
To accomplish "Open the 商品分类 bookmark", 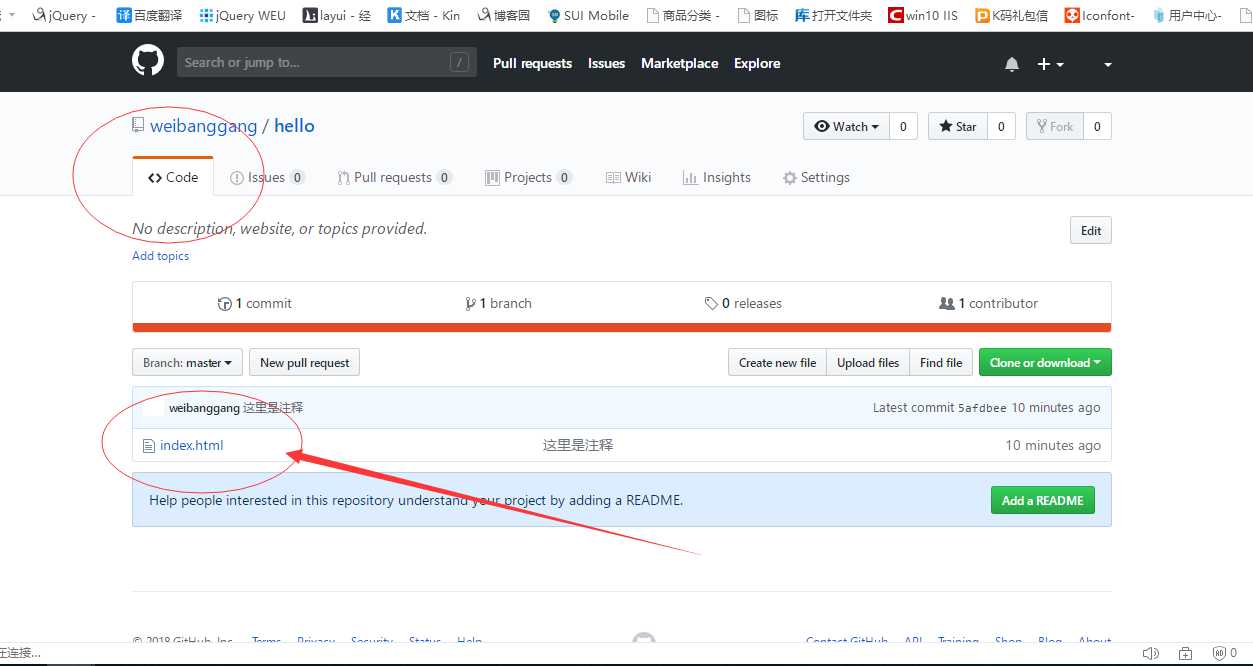I will pos(683,15).
